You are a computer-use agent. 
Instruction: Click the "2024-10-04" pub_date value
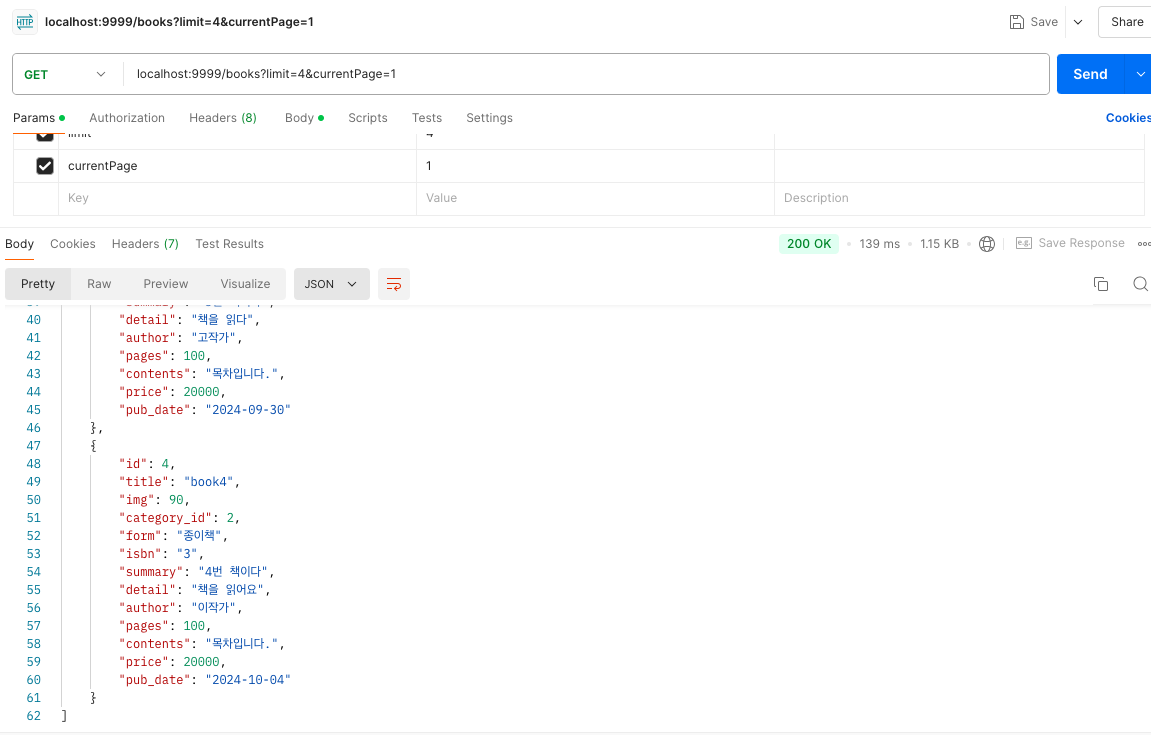tap(248, 681)
